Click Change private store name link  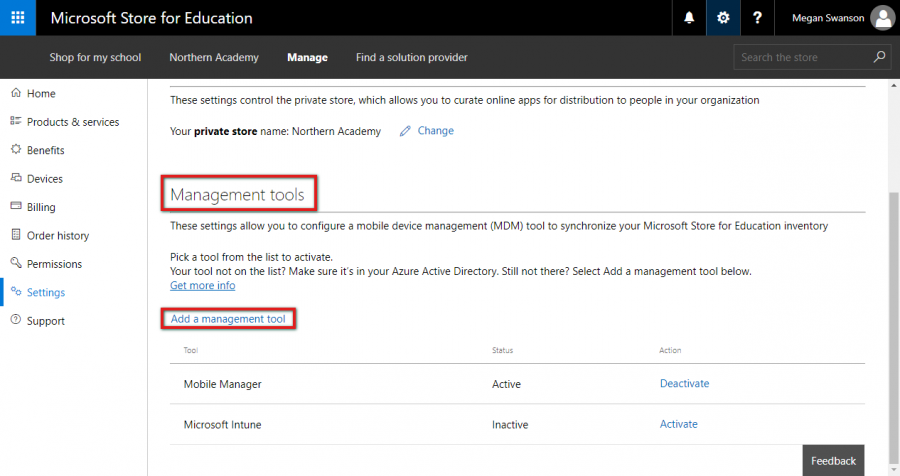(x=436, y=130)
